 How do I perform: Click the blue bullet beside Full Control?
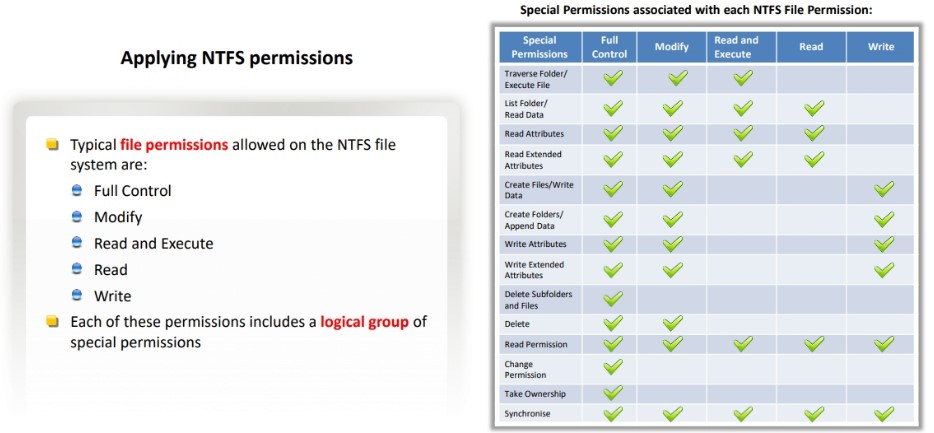(76, 191)
